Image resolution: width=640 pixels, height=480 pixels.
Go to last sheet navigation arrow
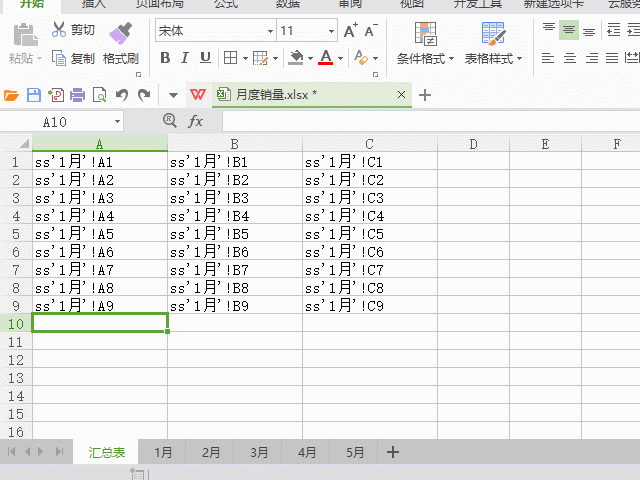point(60,451)
